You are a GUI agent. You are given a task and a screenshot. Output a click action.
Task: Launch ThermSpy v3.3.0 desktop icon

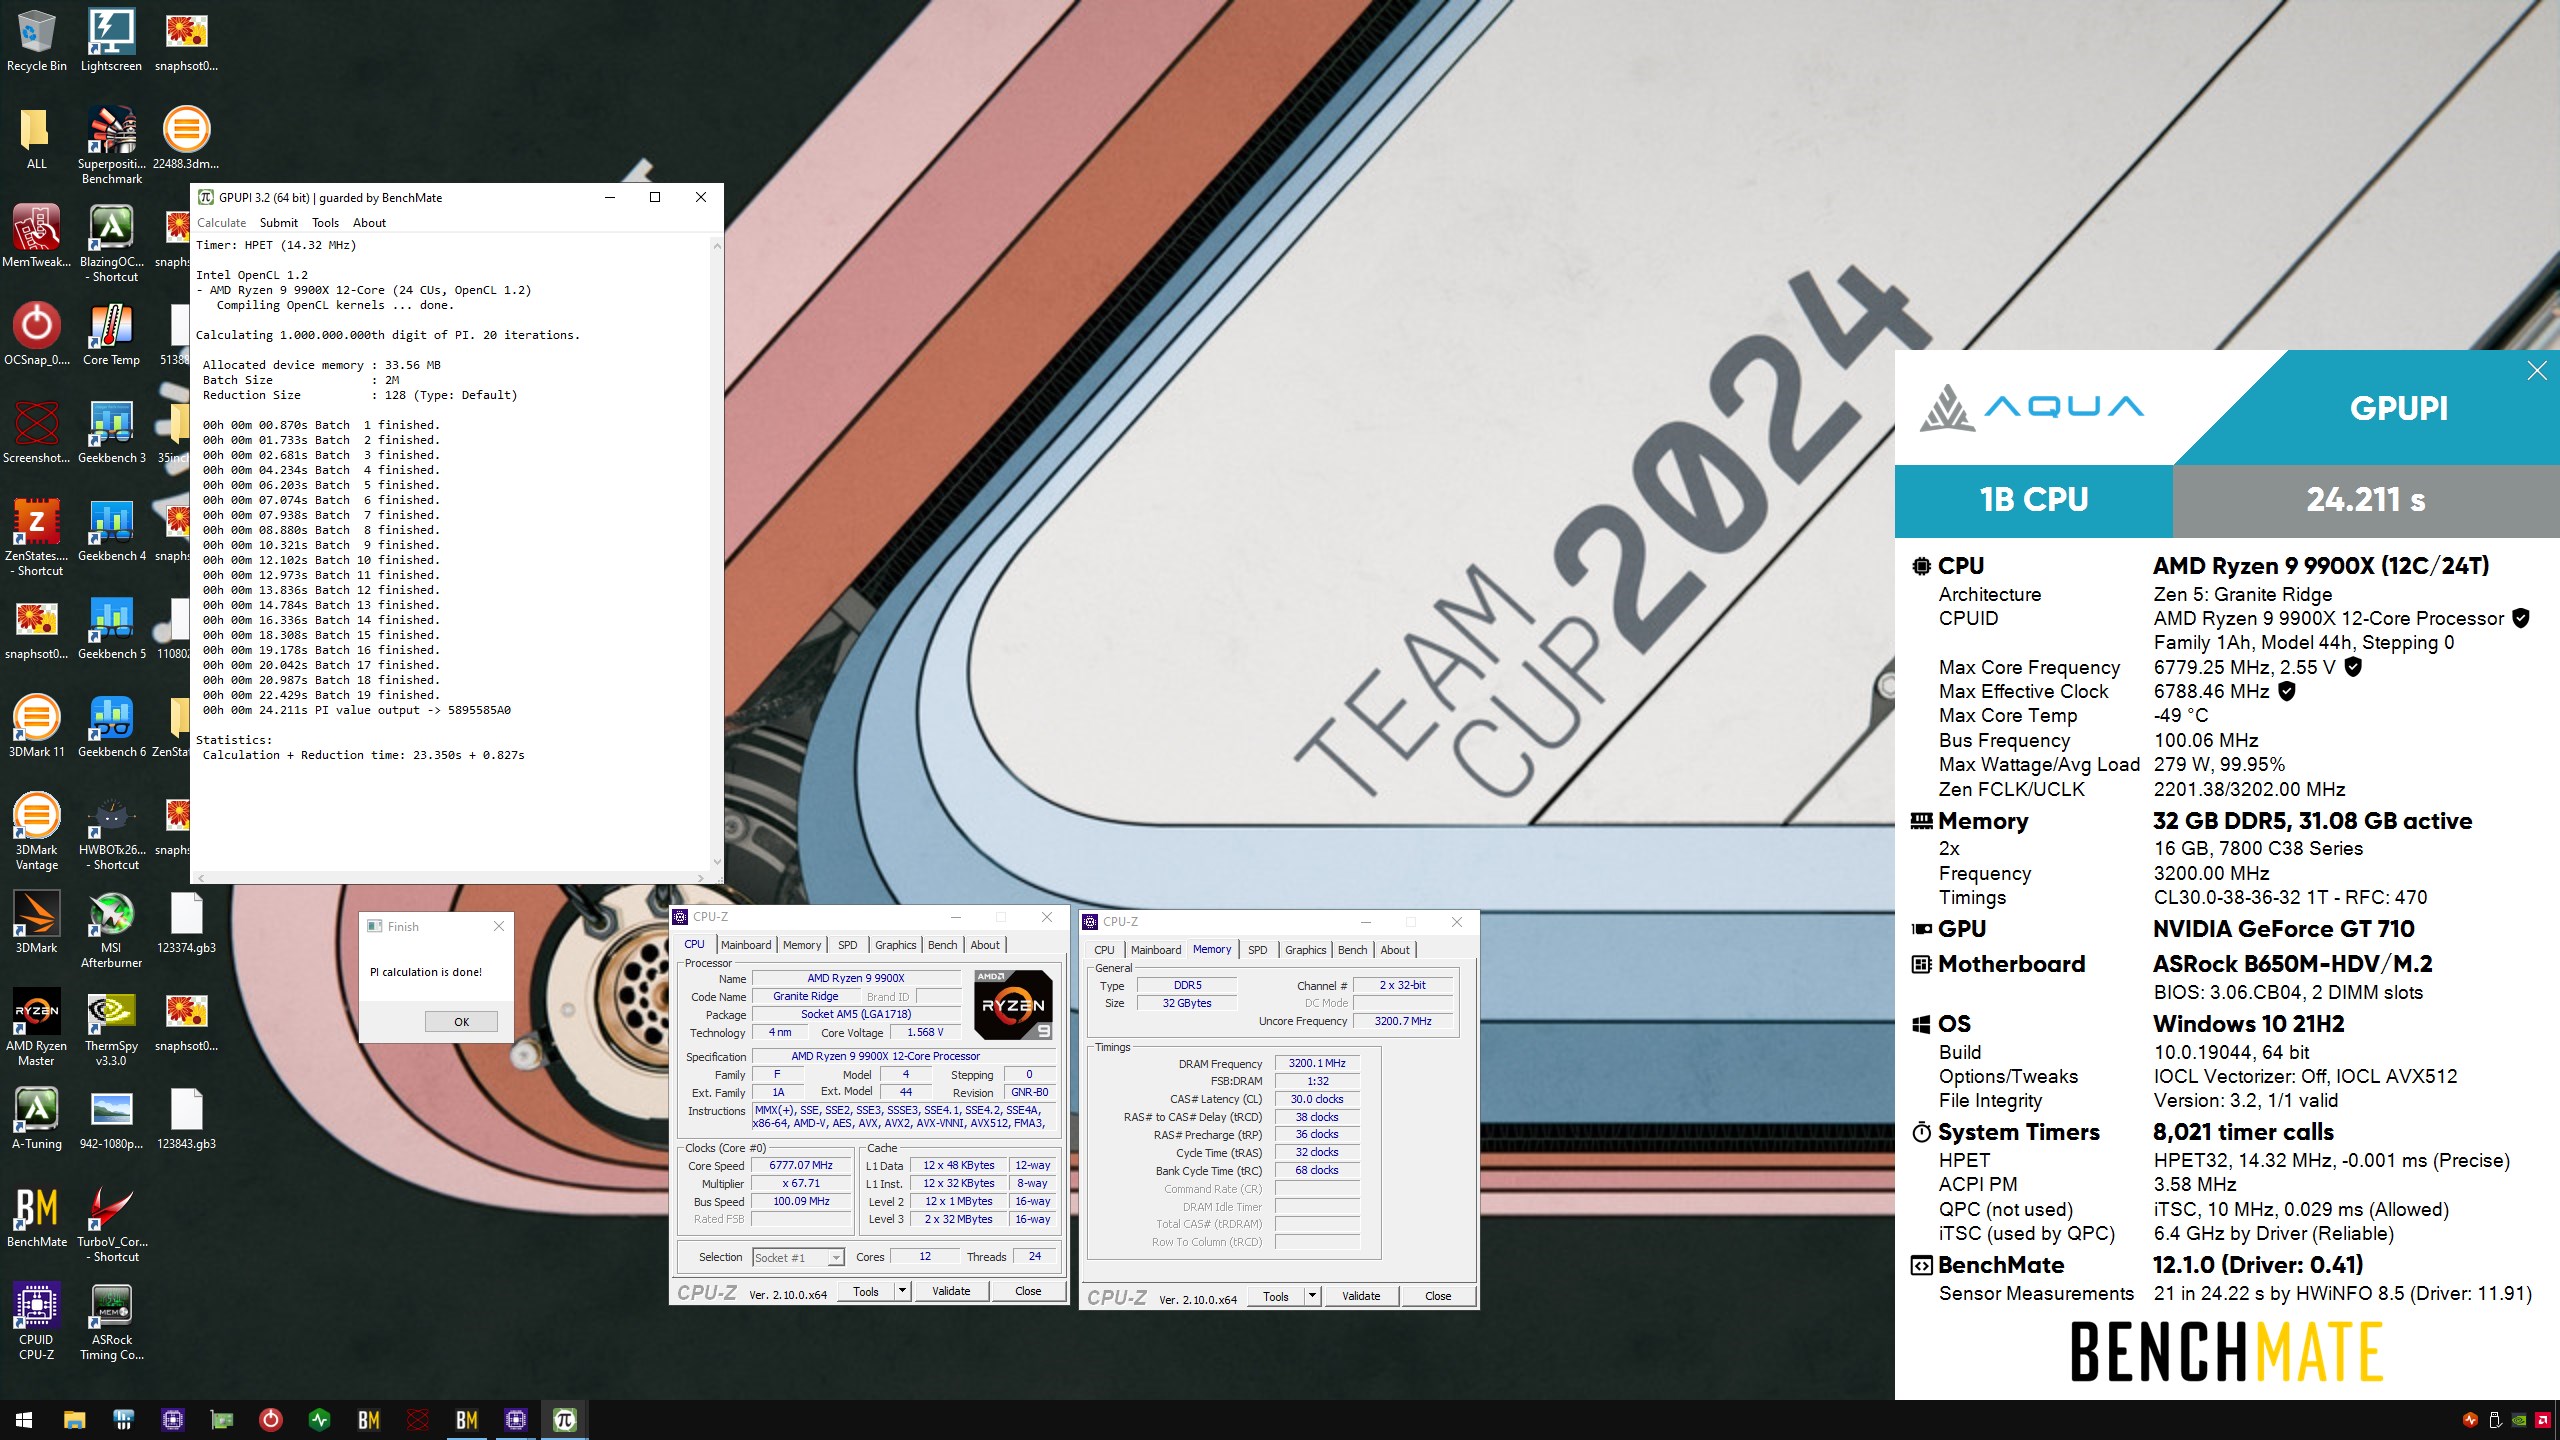click(x=111, y=1027)
